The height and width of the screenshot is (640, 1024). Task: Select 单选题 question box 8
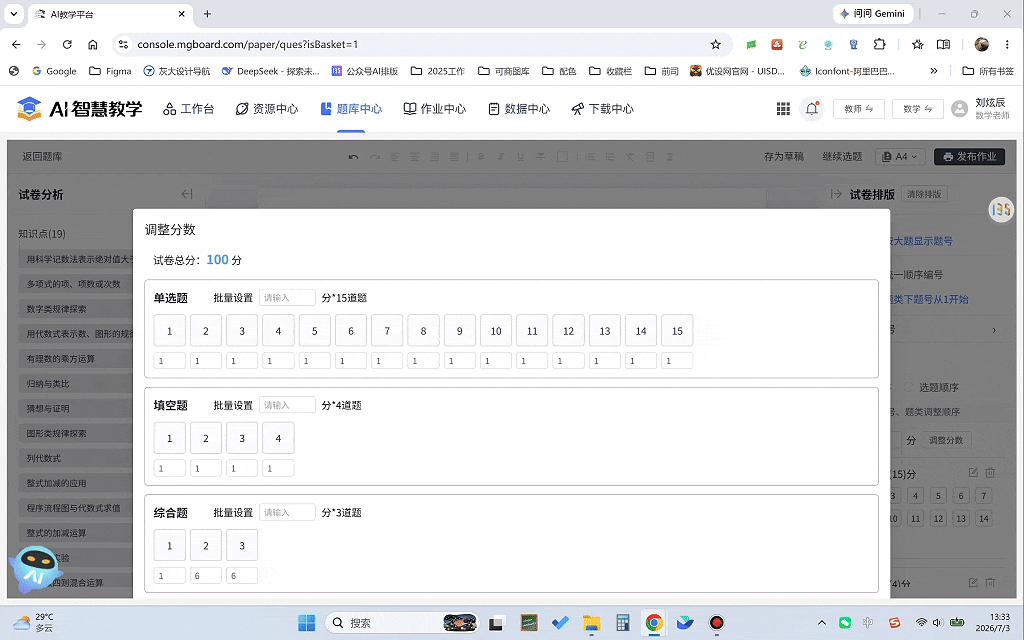[x=423, y=330]
